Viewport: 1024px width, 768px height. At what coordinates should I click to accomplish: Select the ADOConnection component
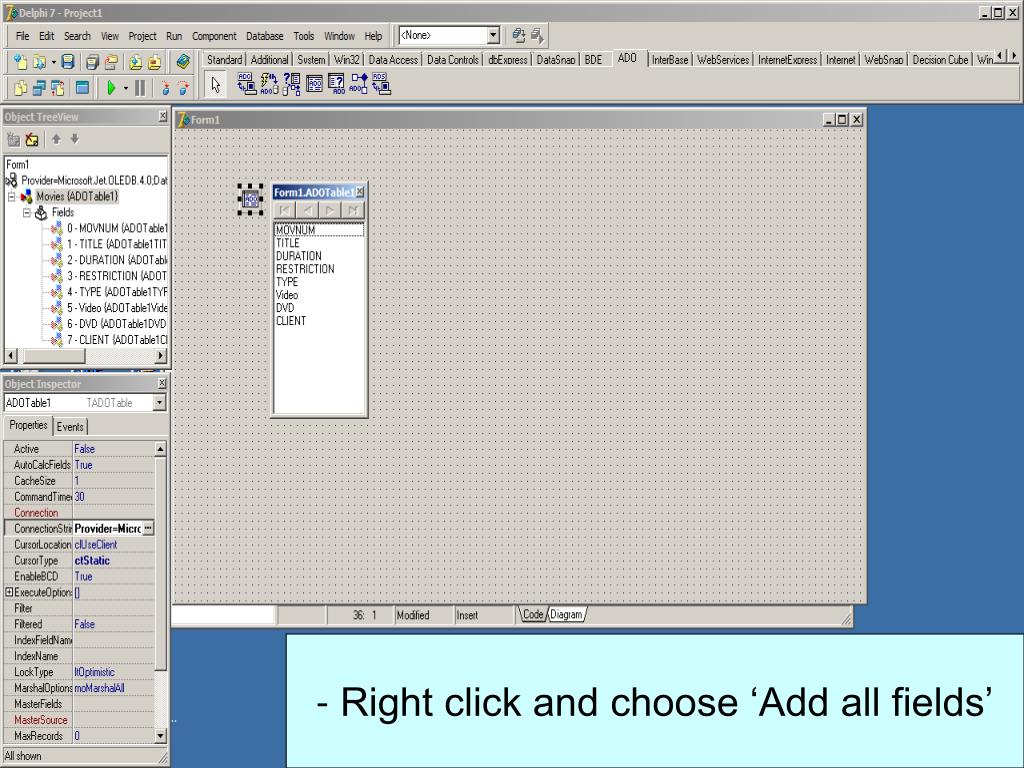[246, 84]
